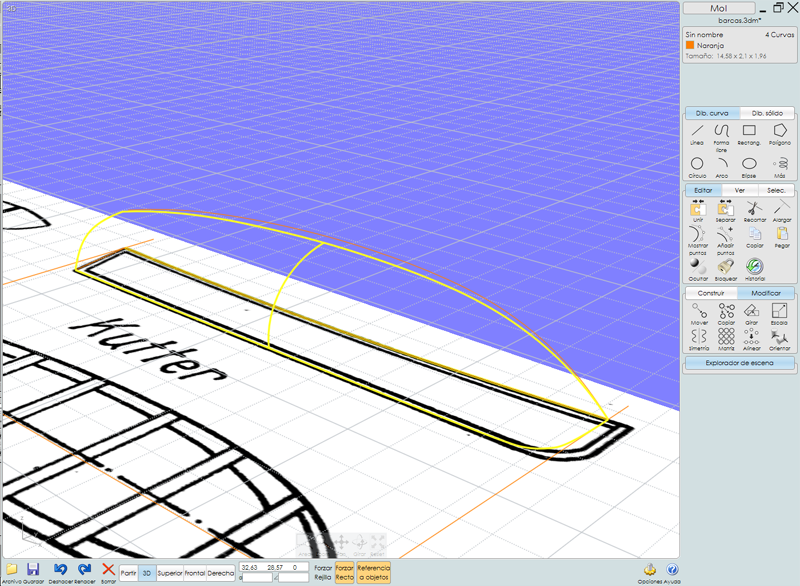The image size is (800, 586).
Task: Switch to the Frontal view
Action: coord(195,573)
